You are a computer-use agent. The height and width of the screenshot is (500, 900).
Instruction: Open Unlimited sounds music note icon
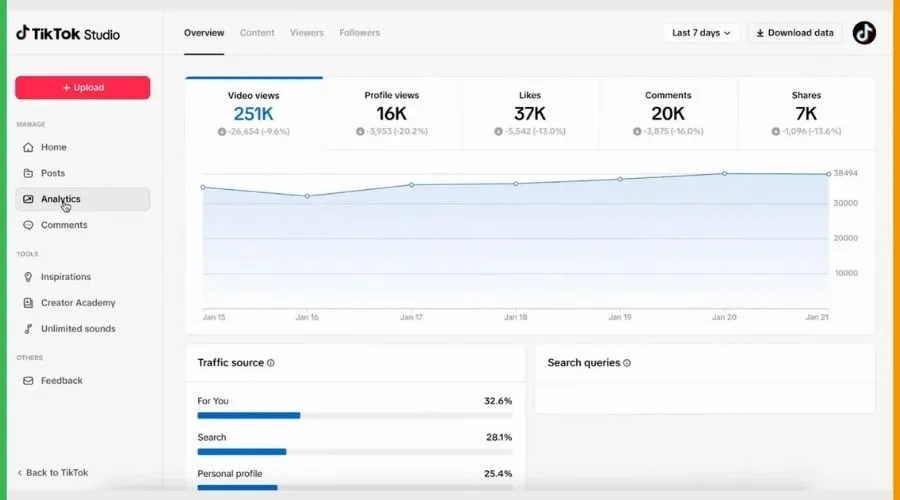[28, 329]
